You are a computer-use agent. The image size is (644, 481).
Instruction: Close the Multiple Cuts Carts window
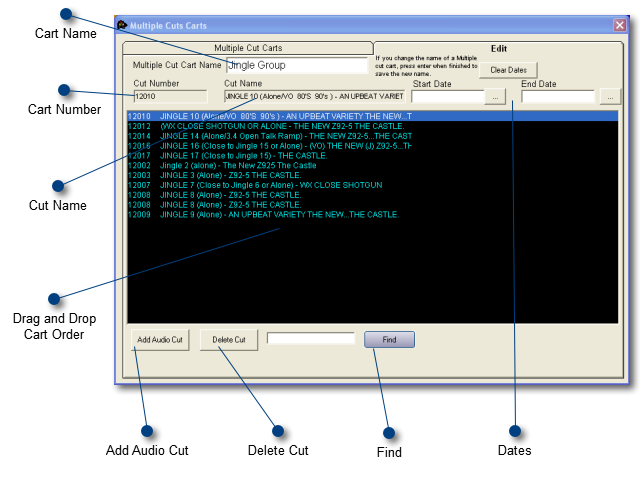(x=619, y=25)
